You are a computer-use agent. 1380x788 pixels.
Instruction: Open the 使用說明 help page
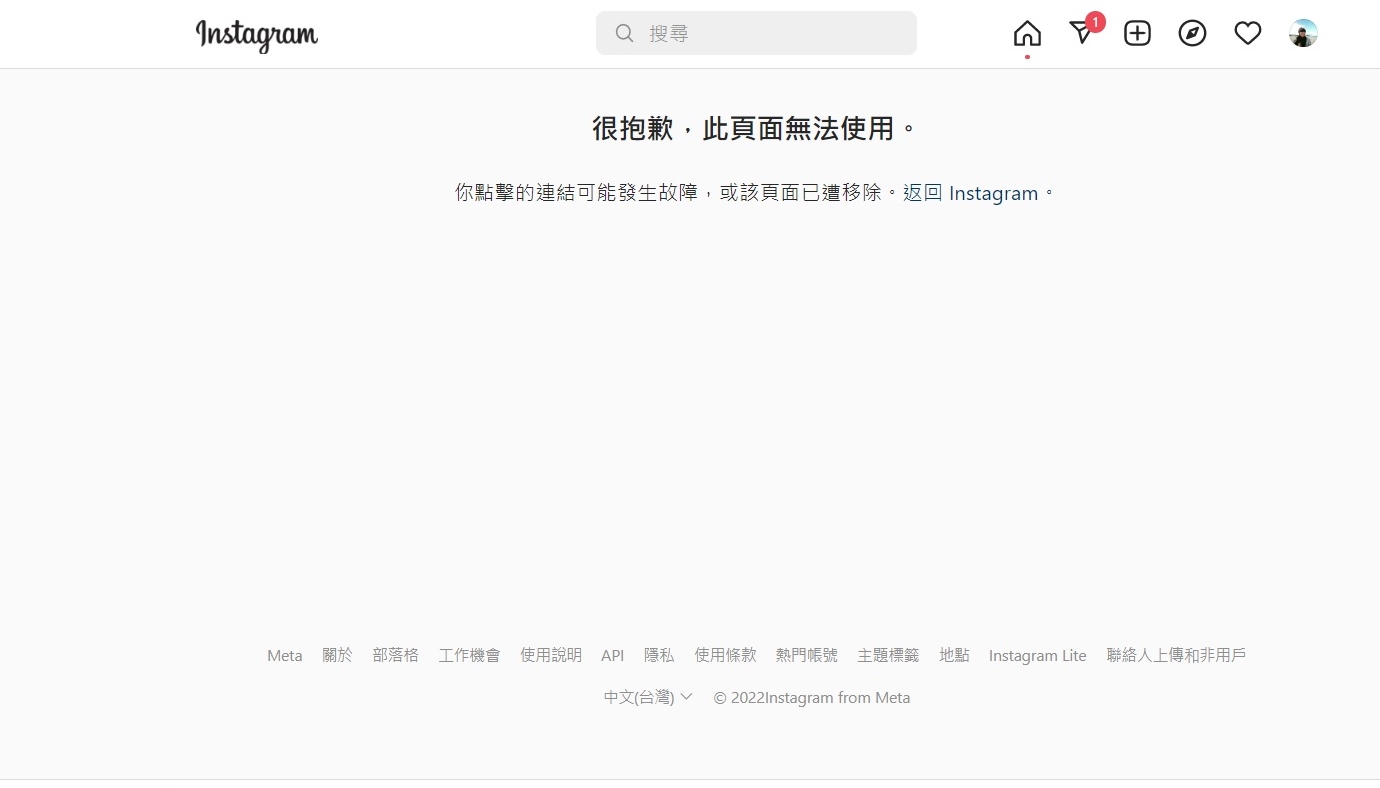point(551,655)
